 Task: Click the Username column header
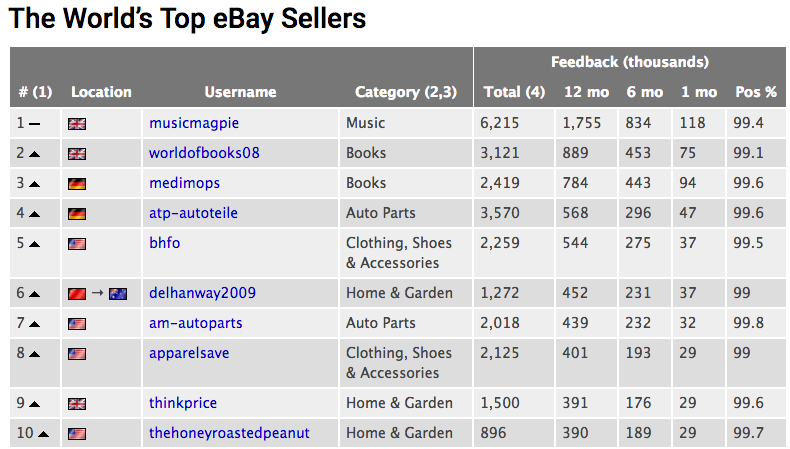[240, 92]
